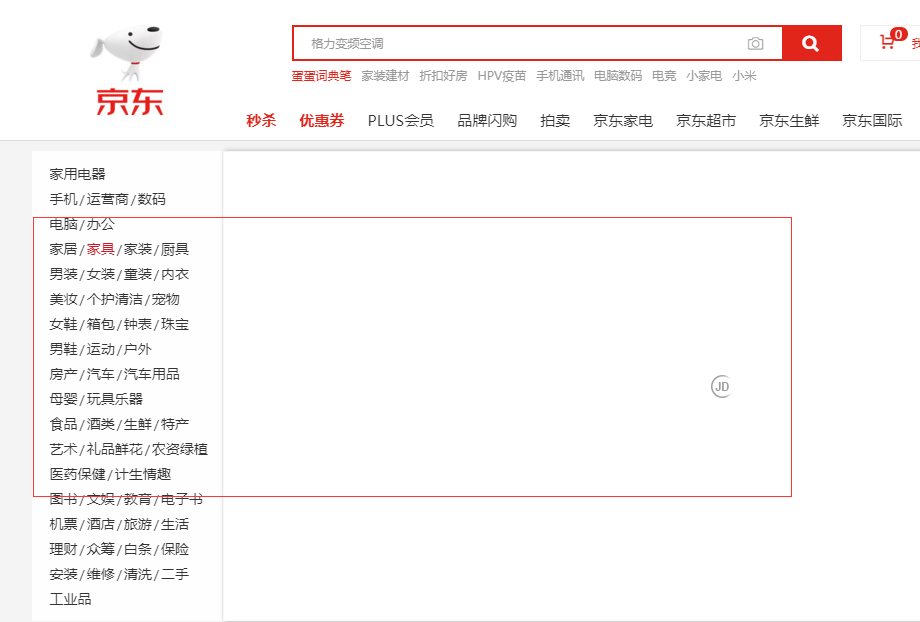Viewport: 920px width, 622px height.
Task: Select 运营商 in the category list
Action: point(107,199)
